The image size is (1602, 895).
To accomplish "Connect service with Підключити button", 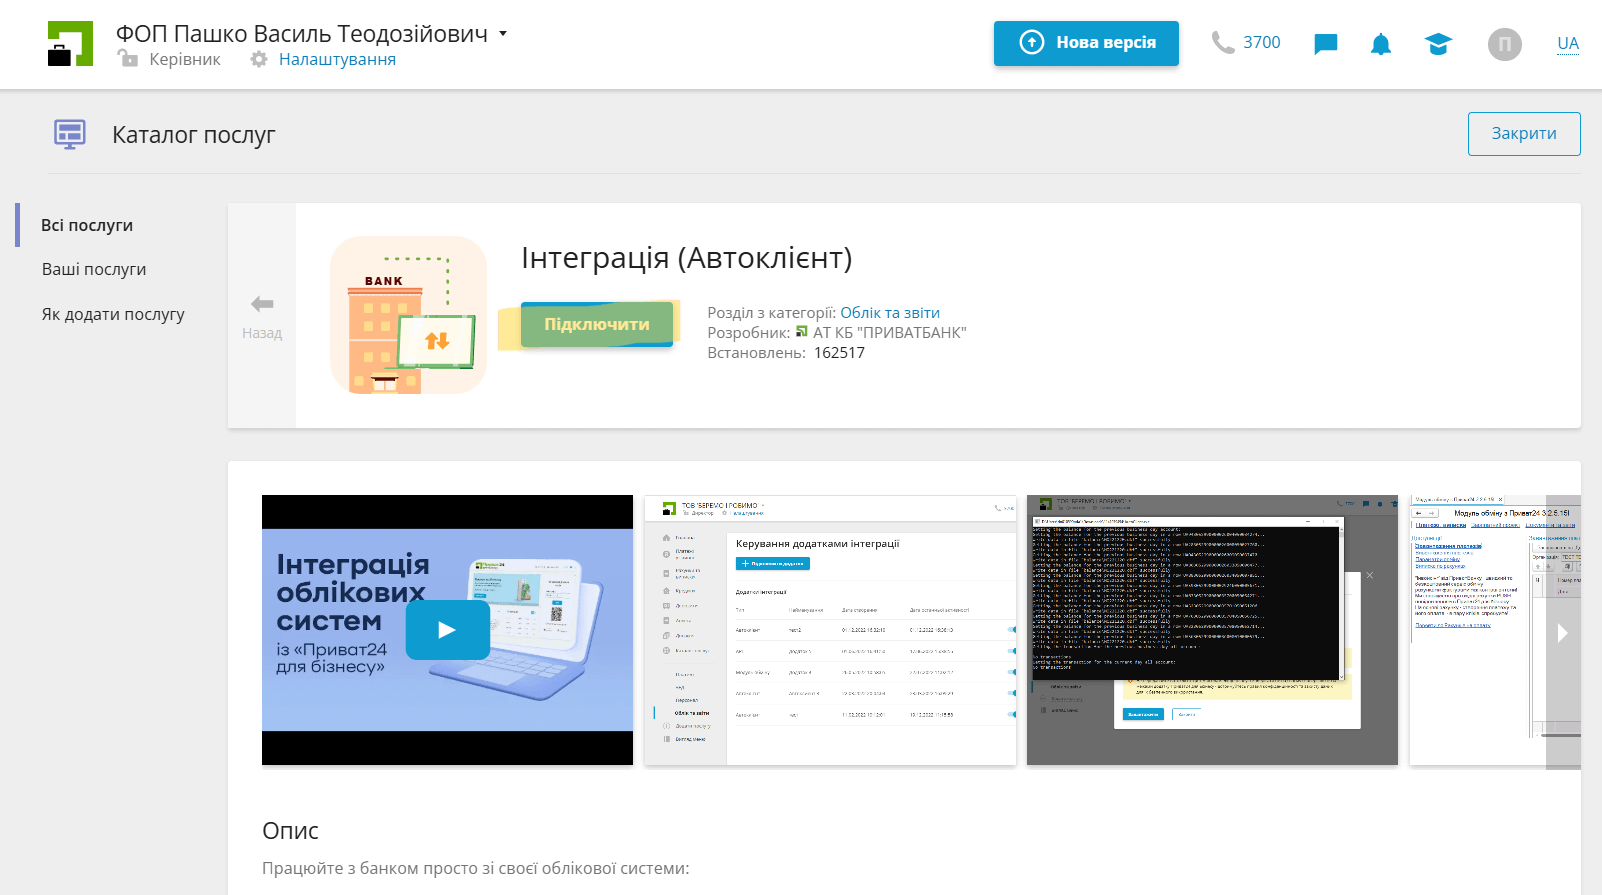I will (597, 324).
